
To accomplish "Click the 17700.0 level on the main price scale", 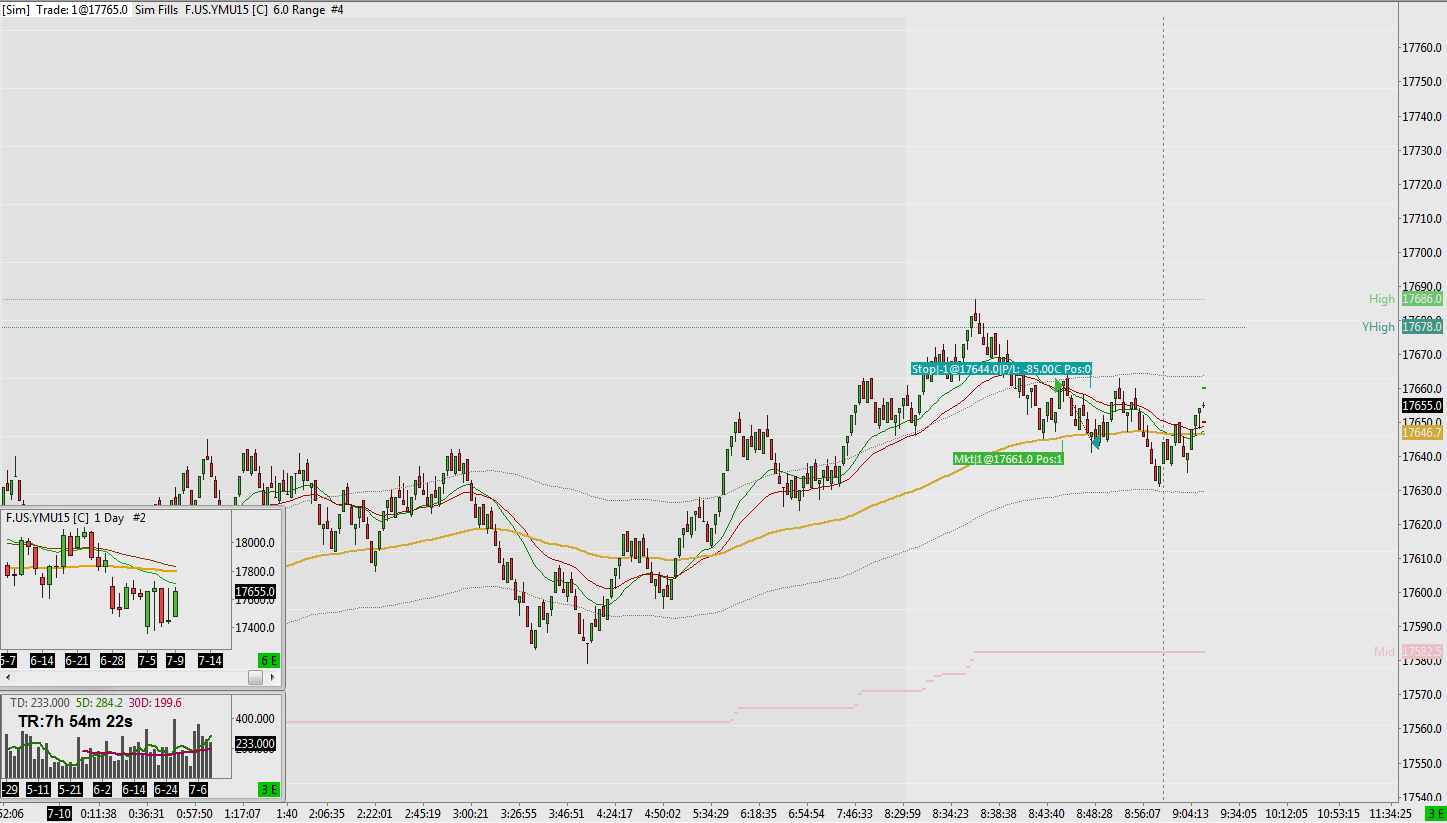I will 1422,252.
